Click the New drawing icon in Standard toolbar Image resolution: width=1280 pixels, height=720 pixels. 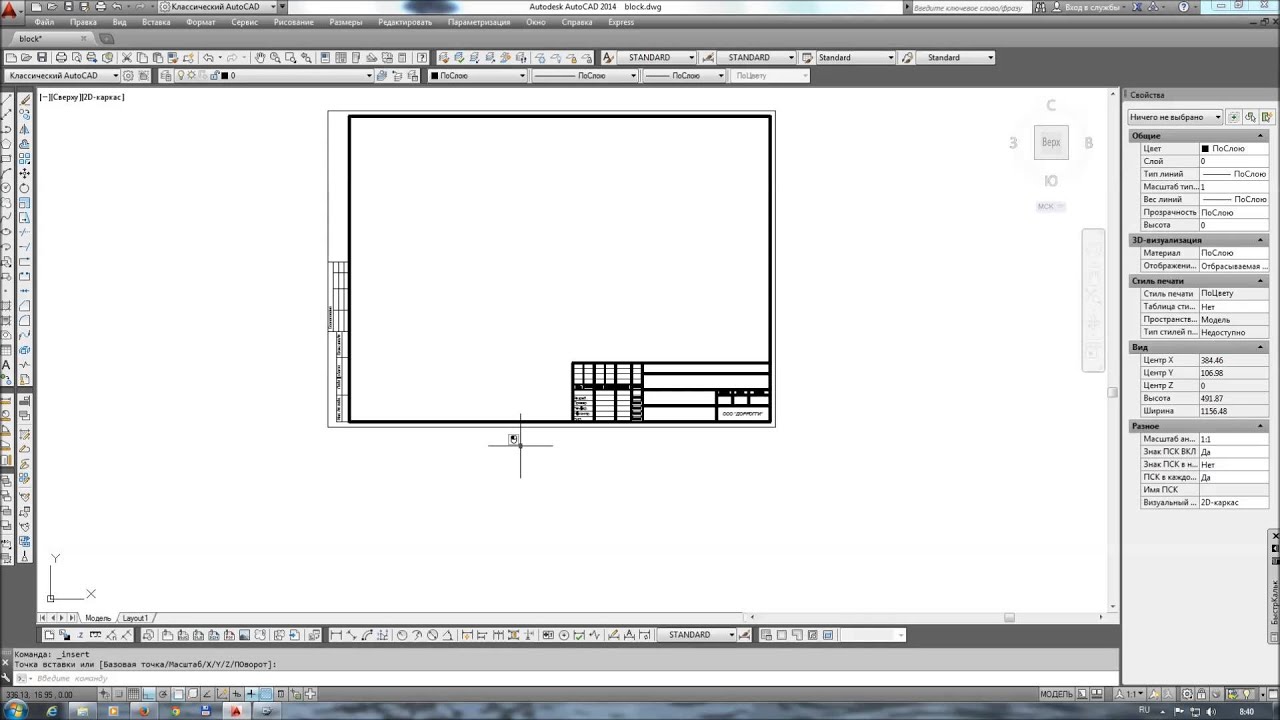(12, 57)
